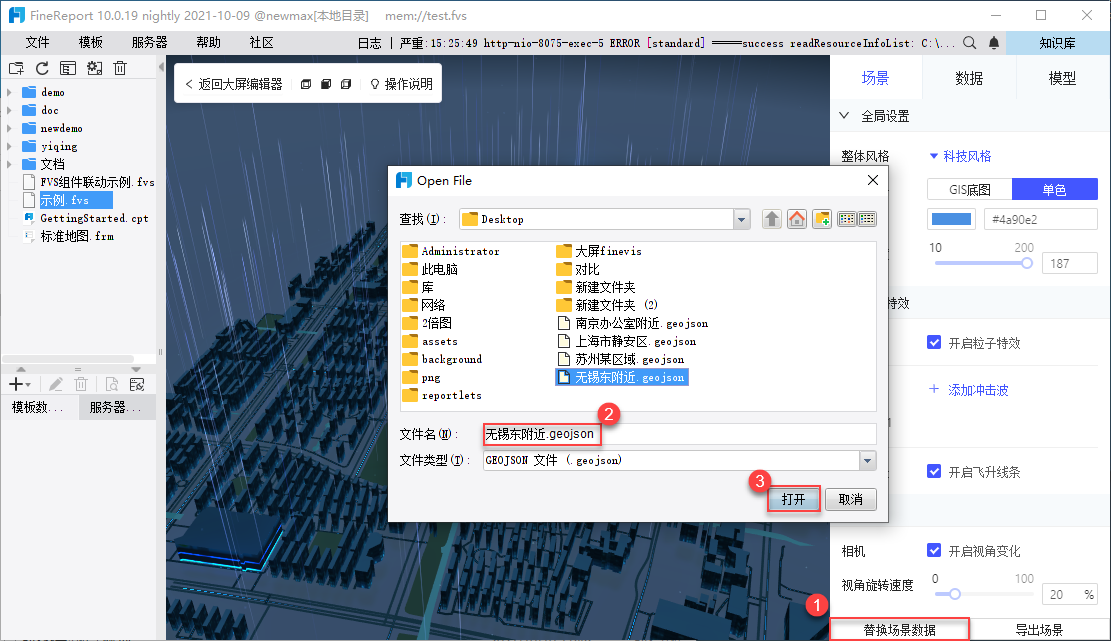Image resolution: width=1111 pixels, height=641 pixels.
Task: Click the edit pencil icon in dataset panel
Action: pyautogui.click(x=55, y=384)
